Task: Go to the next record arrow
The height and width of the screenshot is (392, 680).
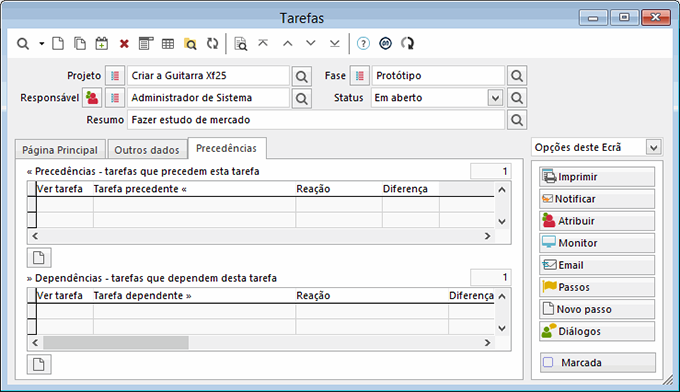Action: pos(311,43)
